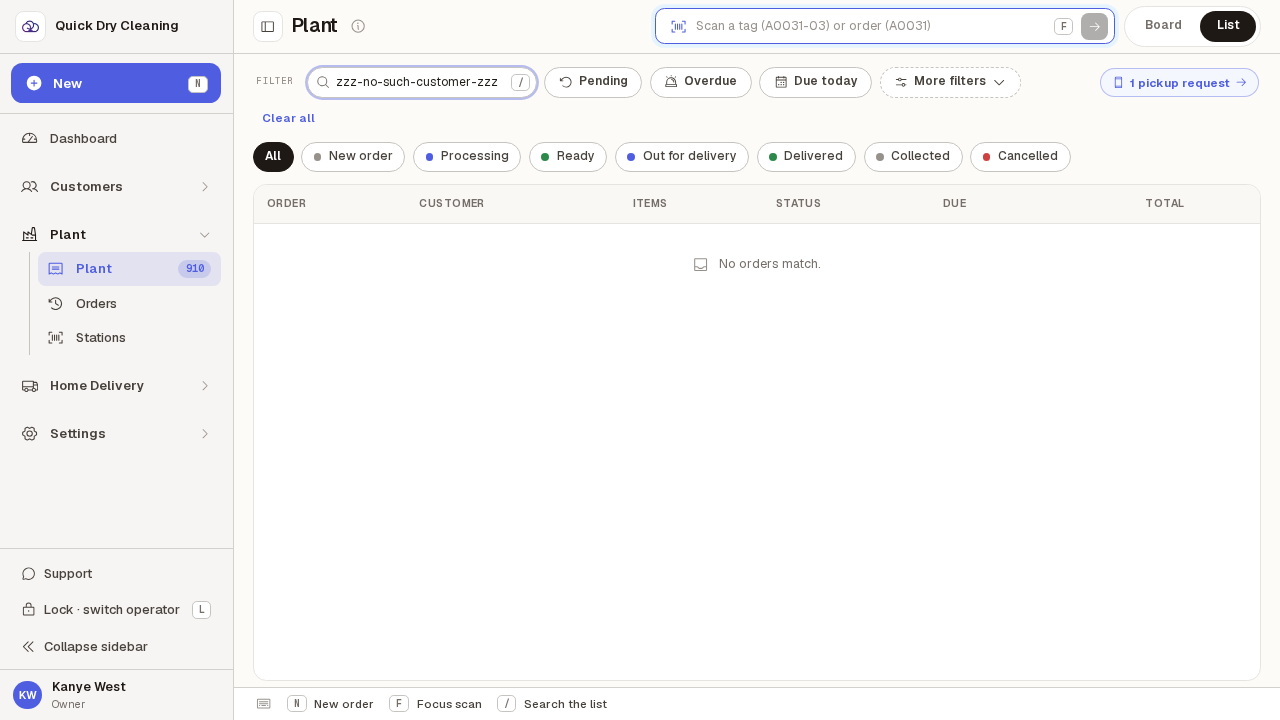Click the Quick Dry Cleaning logo icon
Viewport: 1280px width, 720px height.
coord(30,26)
